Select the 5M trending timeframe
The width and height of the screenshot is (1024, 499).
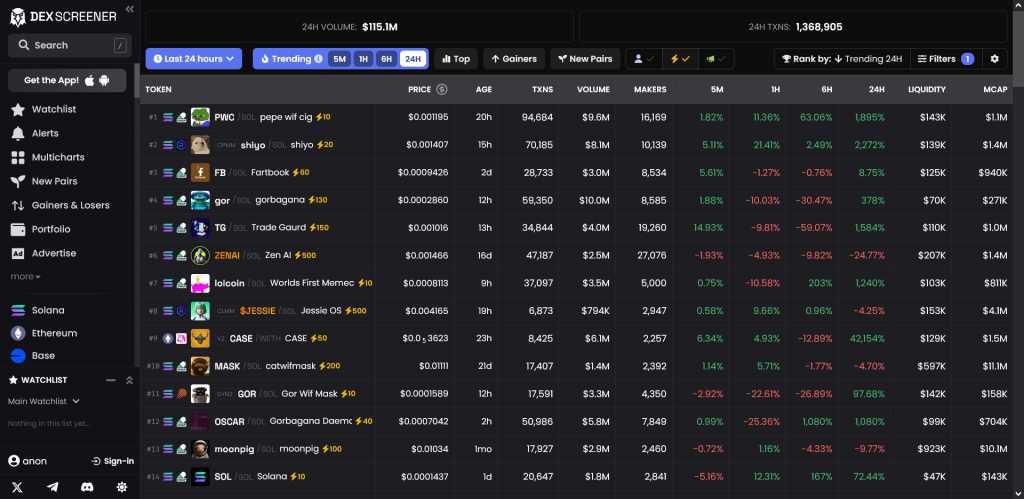[x=340, y=59]
